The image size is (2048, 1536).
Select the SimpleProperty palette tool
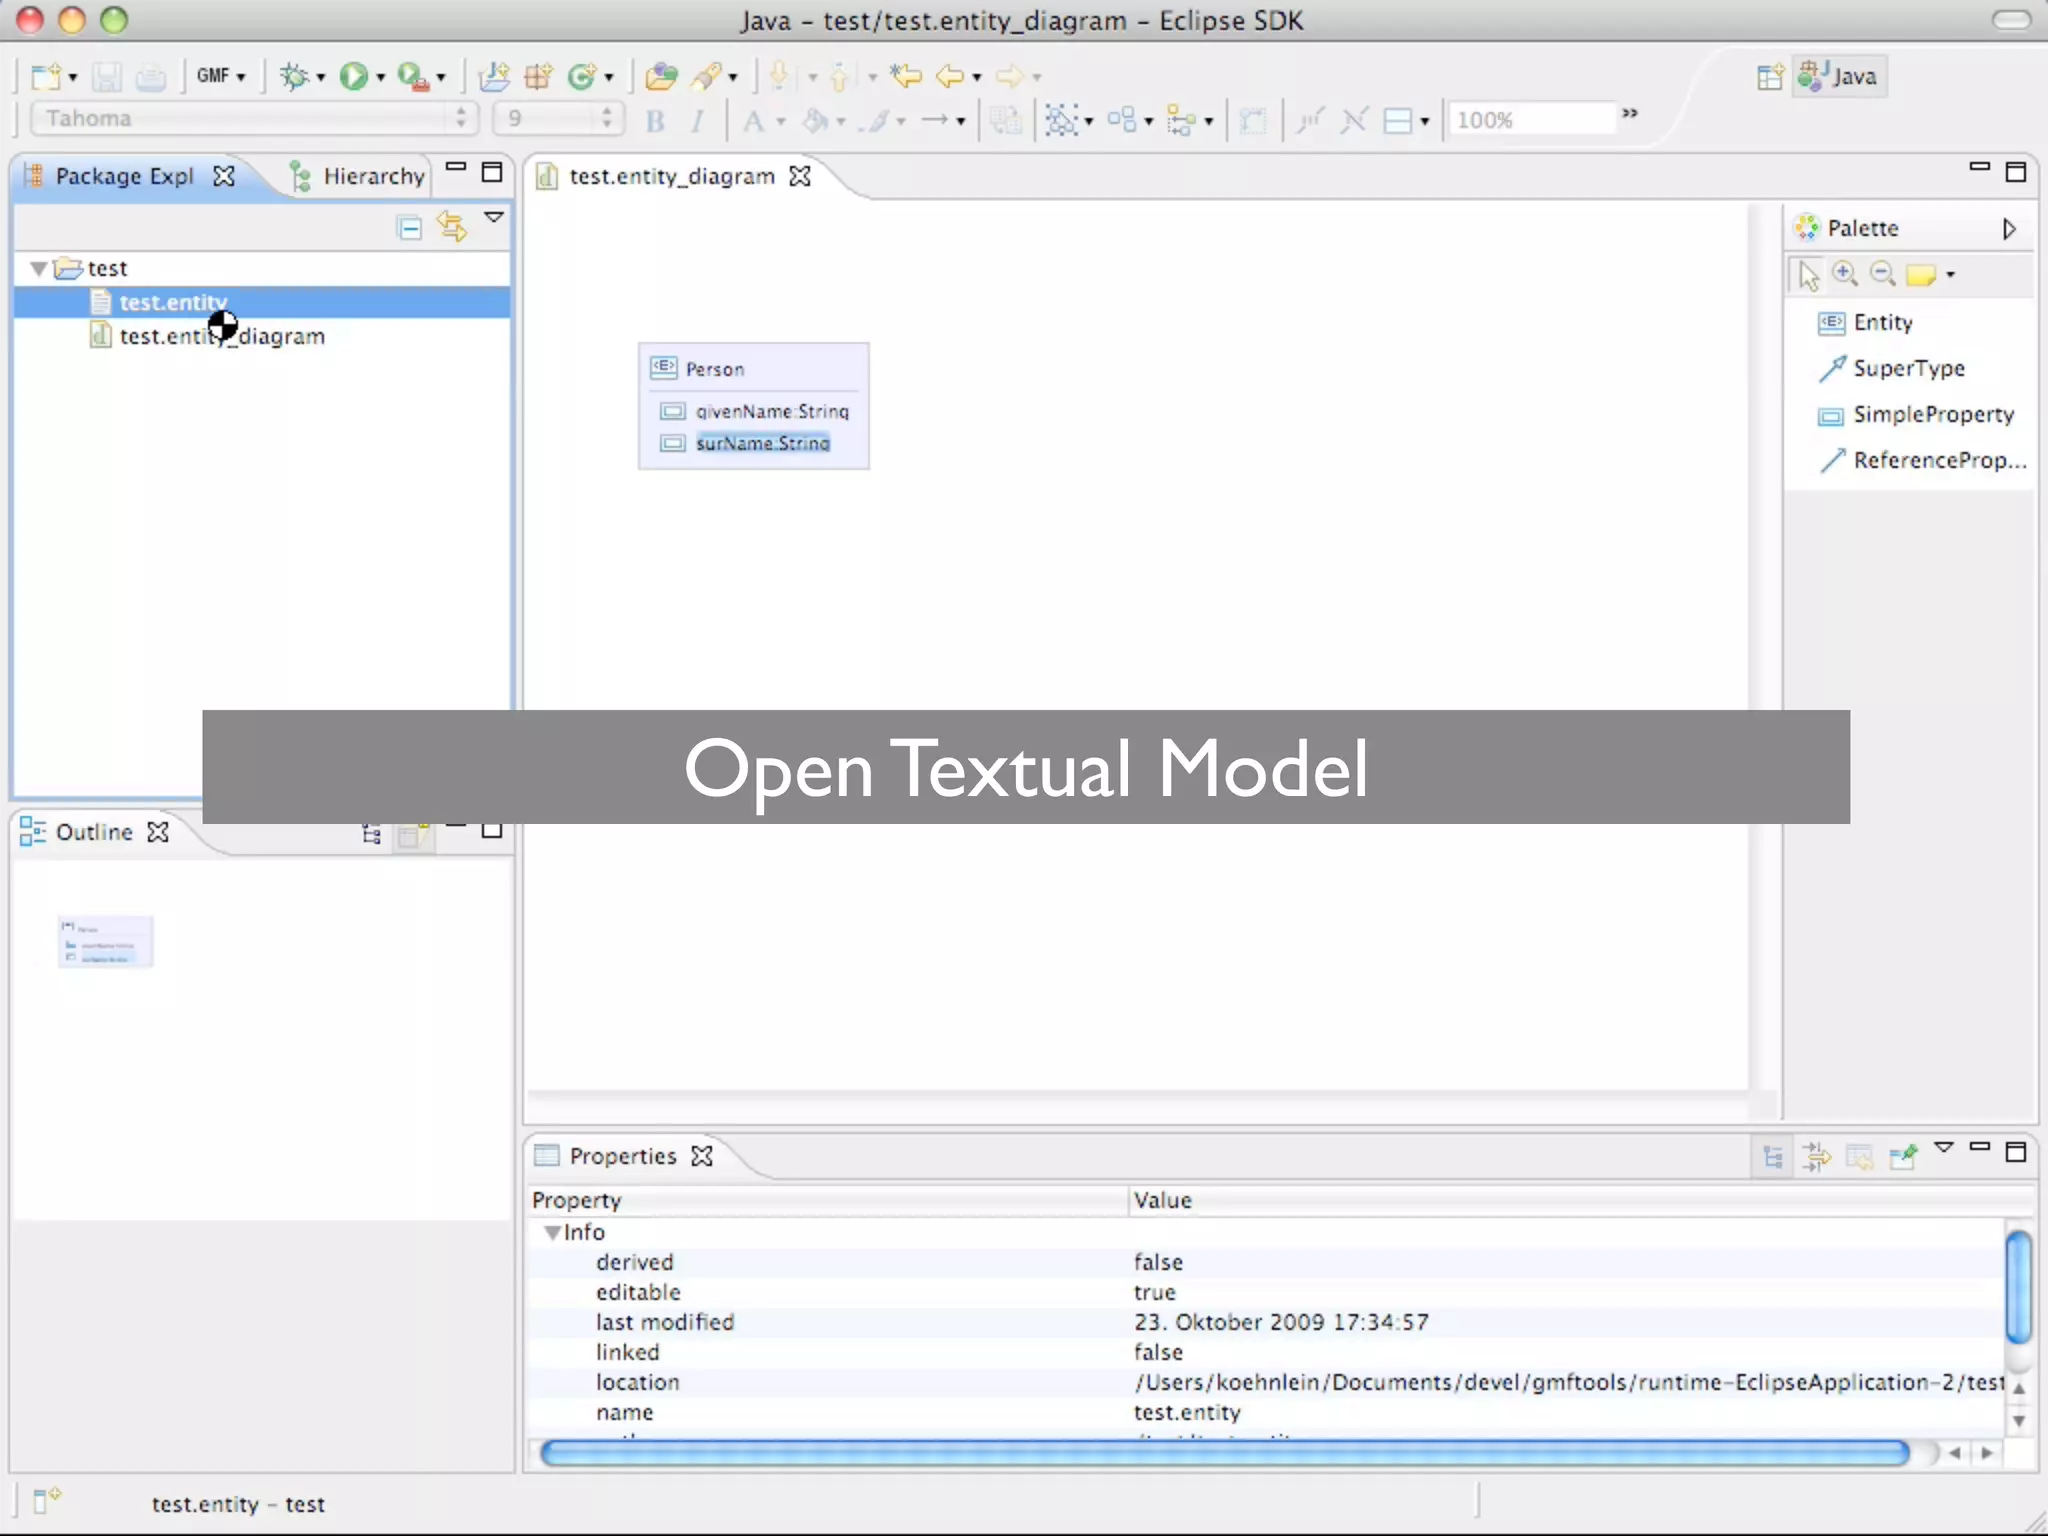[x=1916, y=414]
